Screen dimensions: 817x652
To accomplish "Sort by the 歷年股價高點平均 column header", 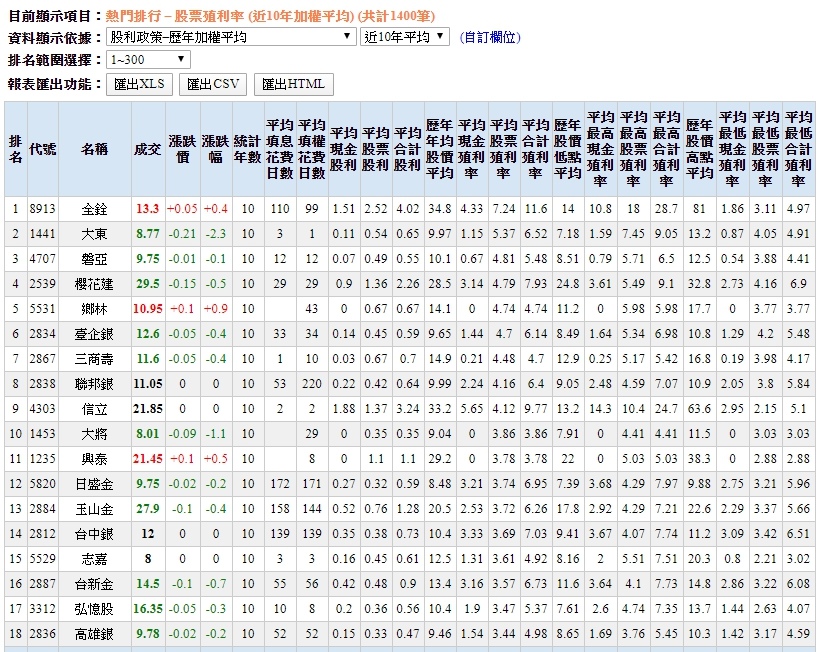I will tap(699, 149).
